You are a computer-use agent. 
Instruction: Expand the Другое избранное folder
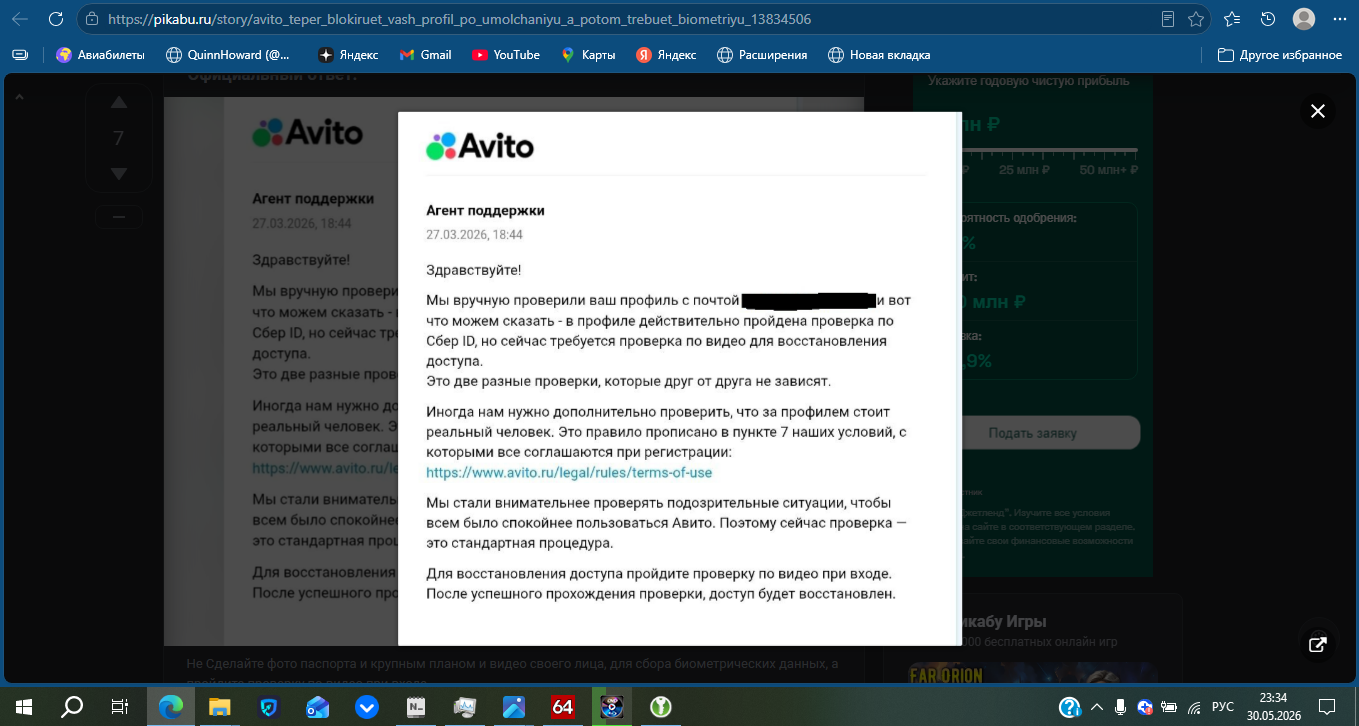[x=1279, y=55]
